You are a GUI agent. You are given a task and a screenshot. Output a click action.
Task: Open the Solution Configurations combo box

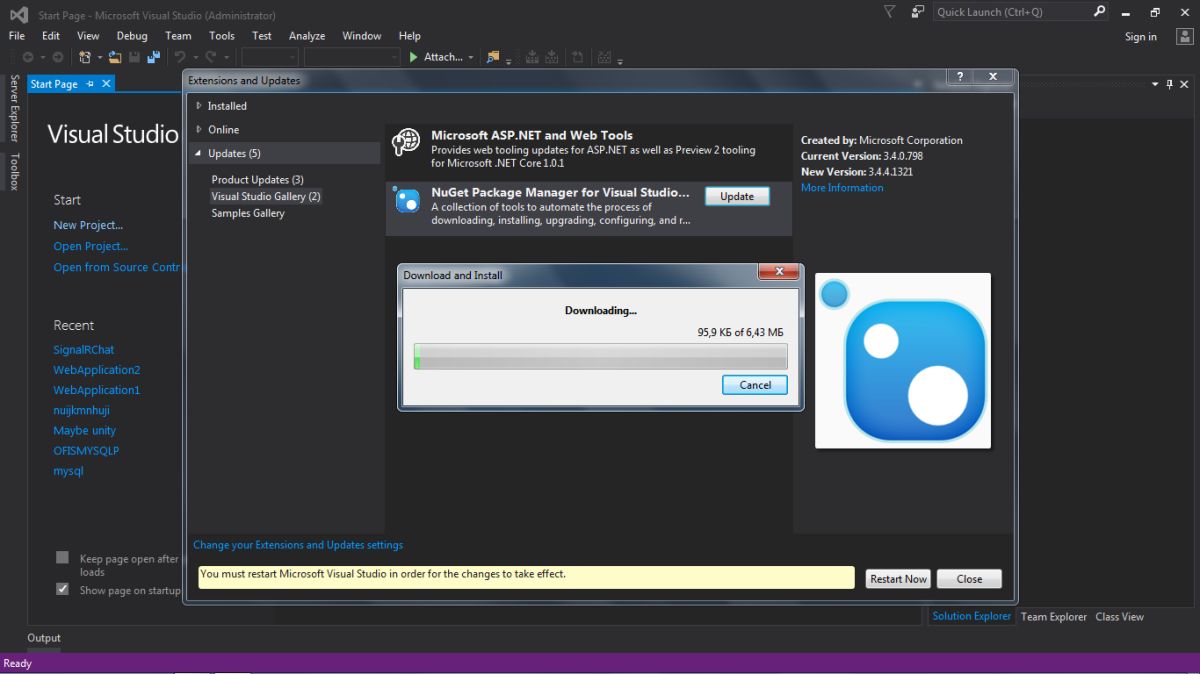(x=270, y=58)
